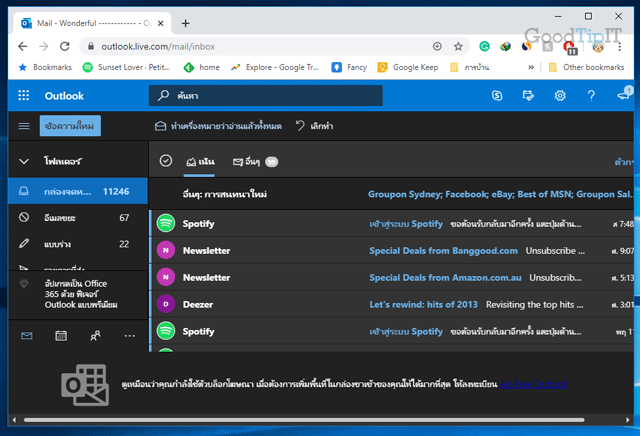The width and height of the screenshot is (640, 436).
Task: Click the horizontal scrollbar thumb
Action: pyautogui.click(x=304, y=420)
